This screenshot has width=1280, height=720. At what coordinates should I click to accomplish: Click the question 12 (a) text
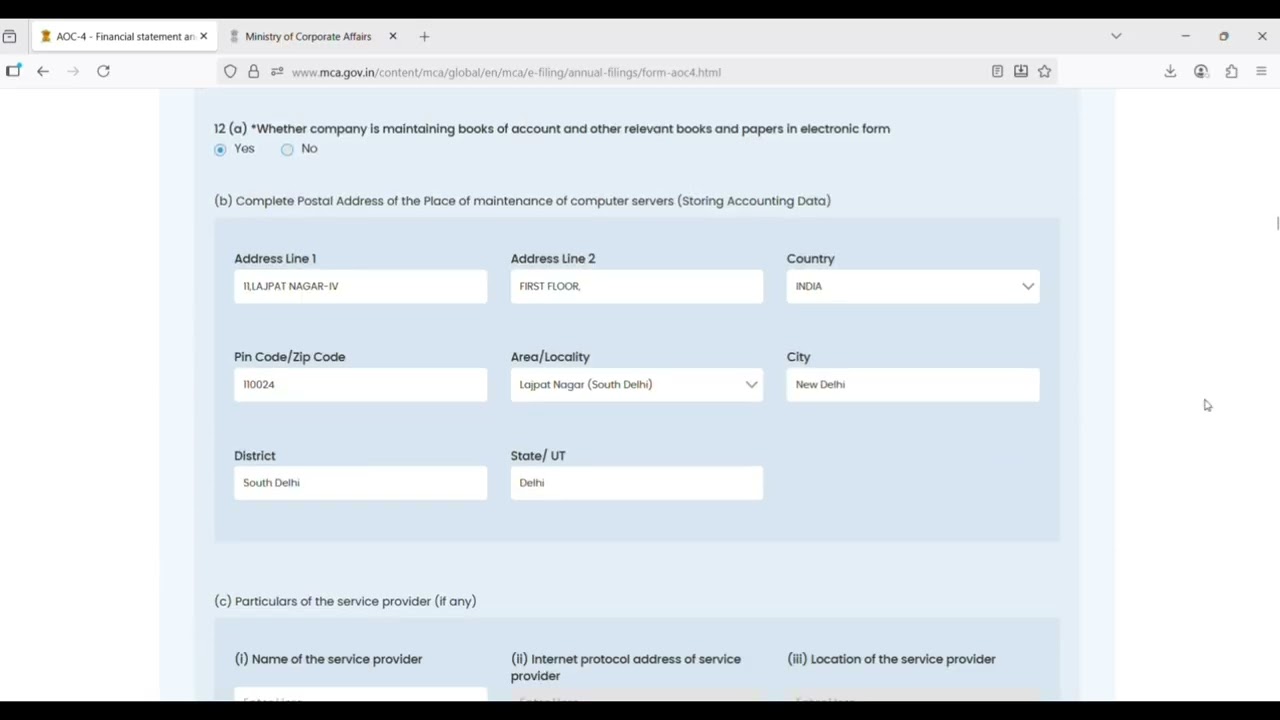[552, 129]
